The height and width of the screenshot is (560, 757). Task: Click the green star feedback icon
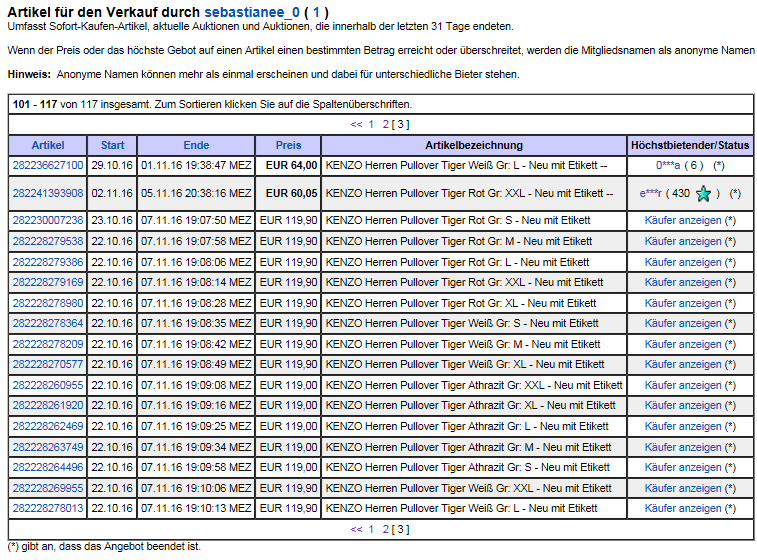click(703, 194)
